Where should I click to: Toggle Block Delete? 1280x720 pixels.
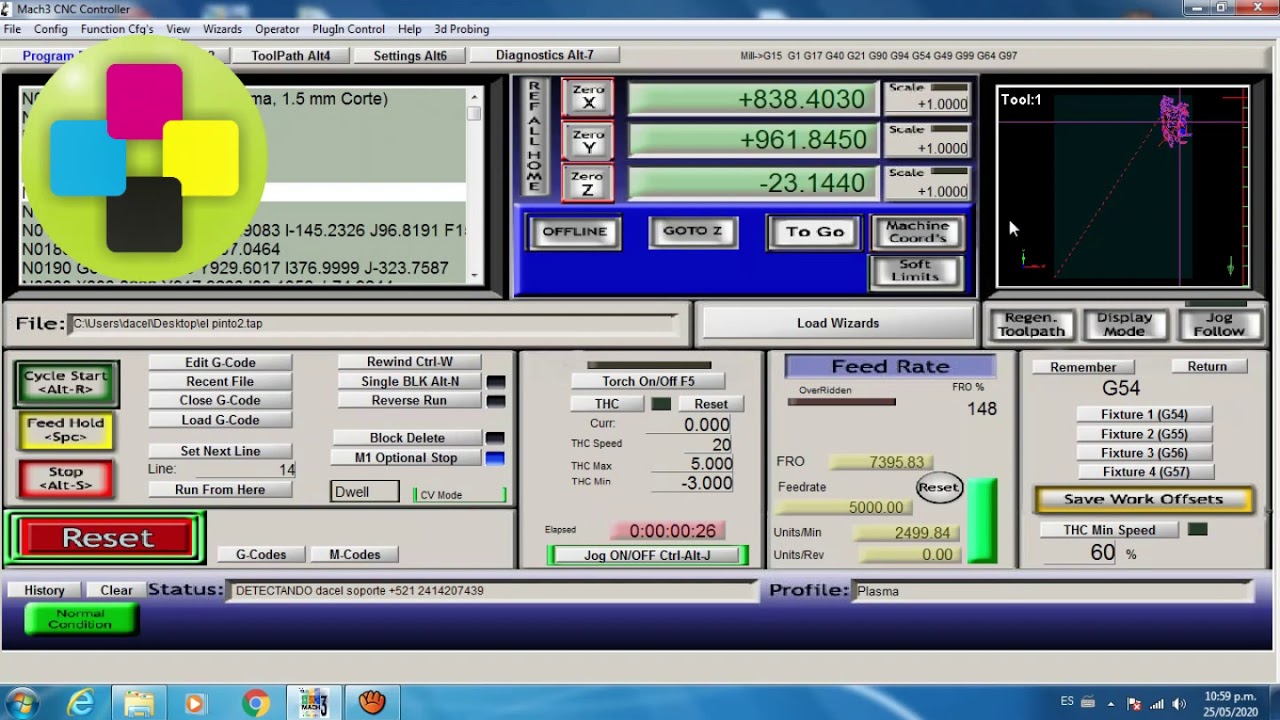407,438
